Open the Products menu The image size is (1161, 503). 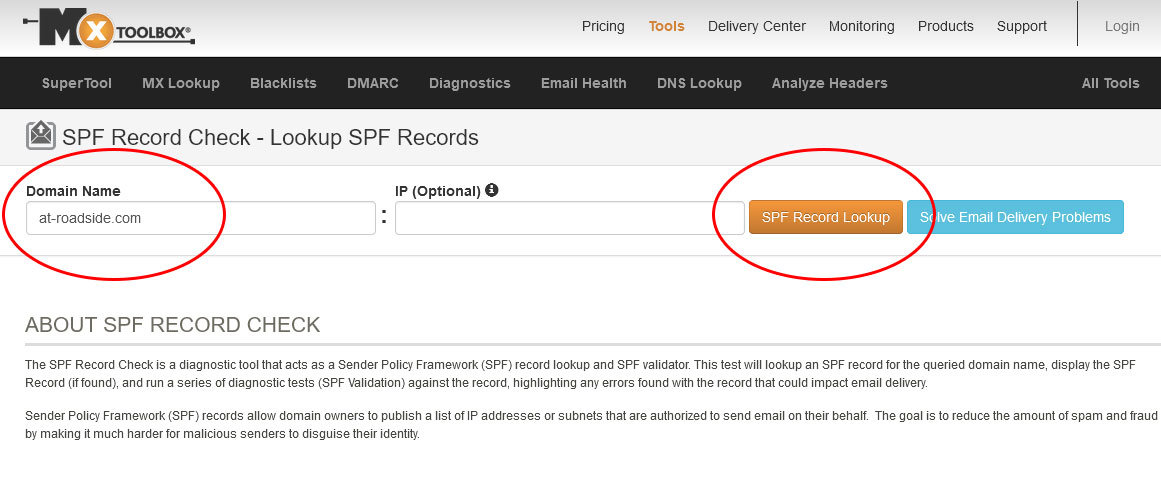(946, 27)
